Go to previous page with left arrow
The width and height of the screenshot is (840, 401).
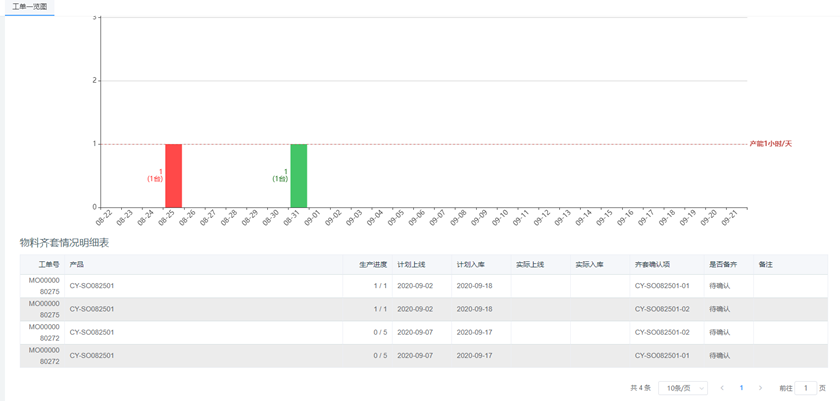[722, 387]
